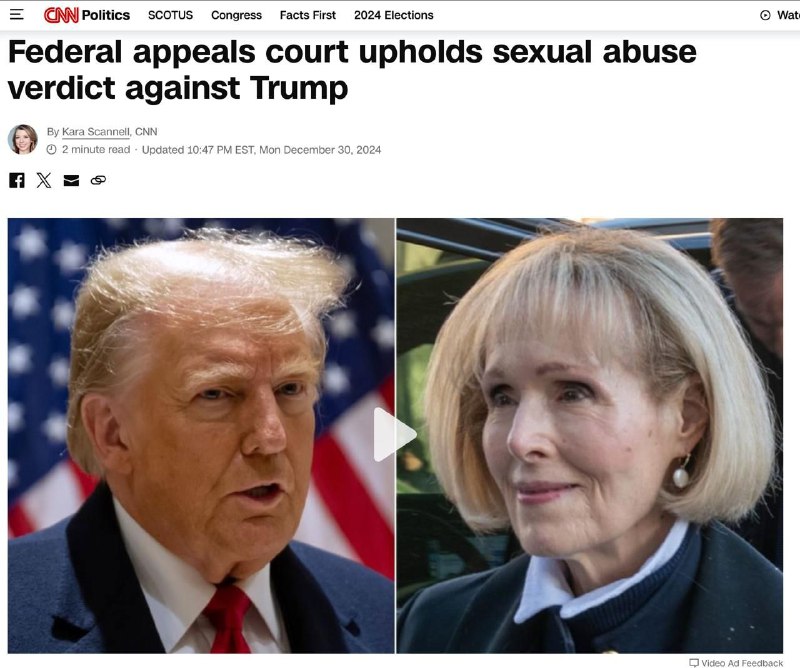Open the SCOTUS section
The width and height of the screenshot is (800, 668).
[170, 15]
